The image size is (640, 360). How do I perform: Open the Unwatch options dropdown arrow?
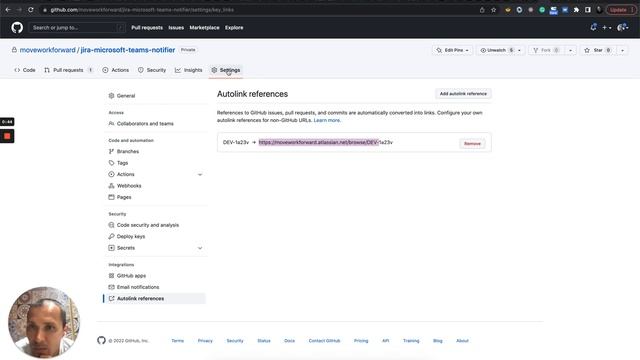(520, 50)
